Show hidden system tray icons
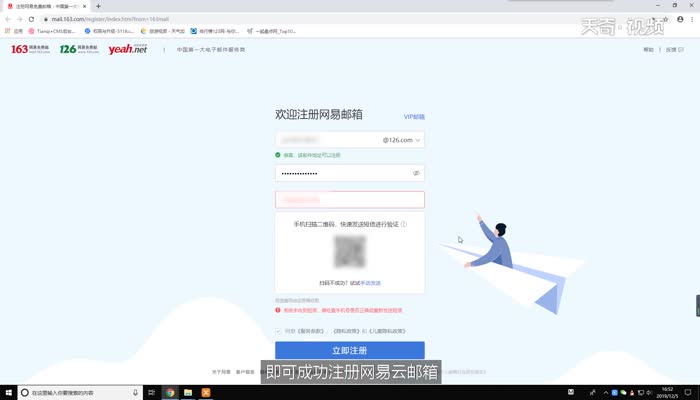This screenshot has height=400, width=700. point(605,392)
